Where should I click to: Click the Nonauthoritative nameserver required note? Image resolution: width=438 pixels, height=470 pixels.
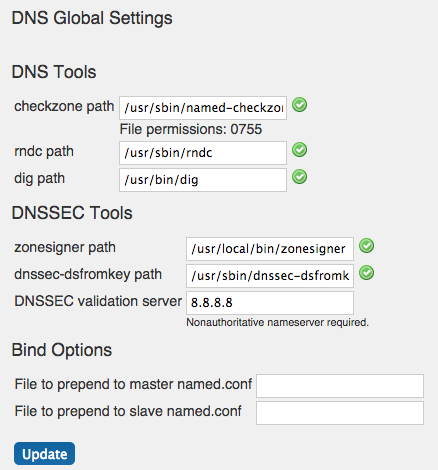[x=277, y=323]
